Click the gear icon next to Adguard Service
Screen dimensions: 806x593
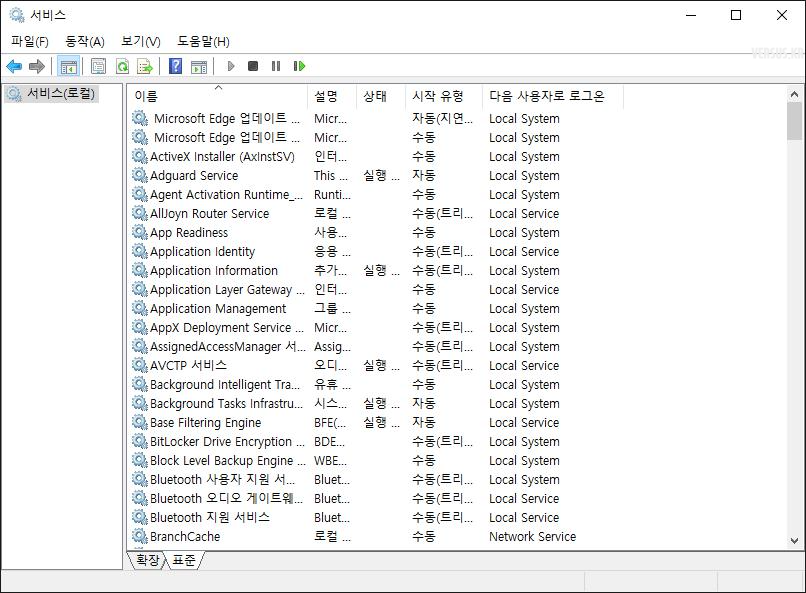pyautogui.click(x=140, y=175)
